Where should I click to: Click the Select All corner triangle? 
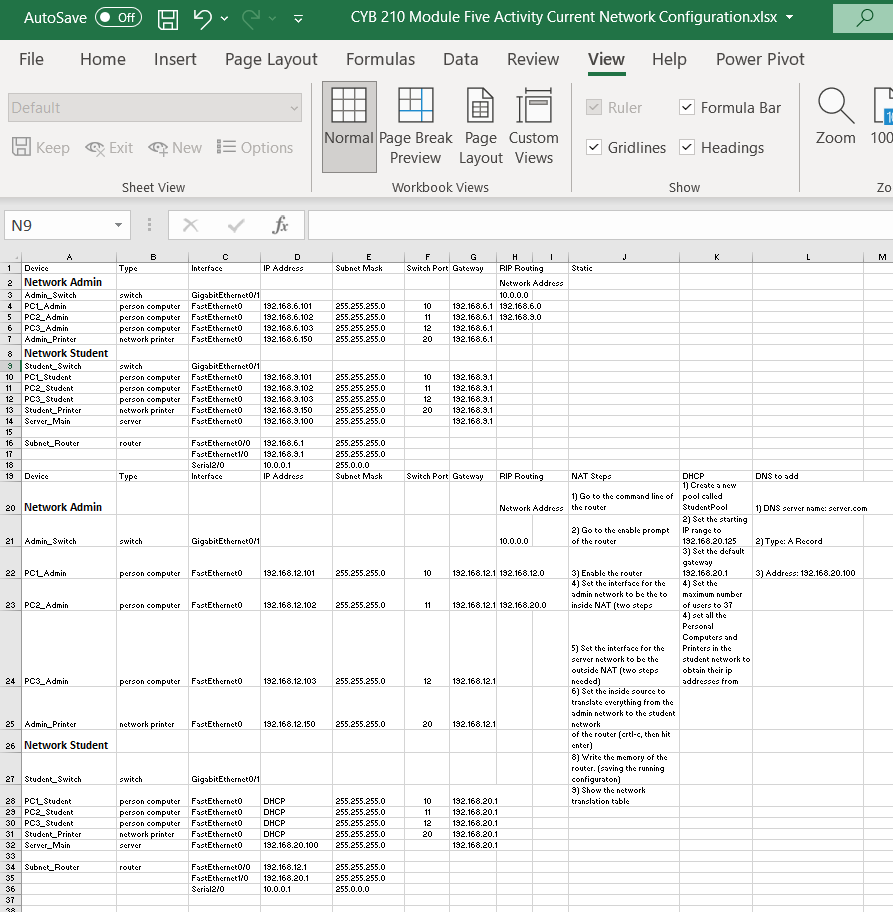(10, 257)
